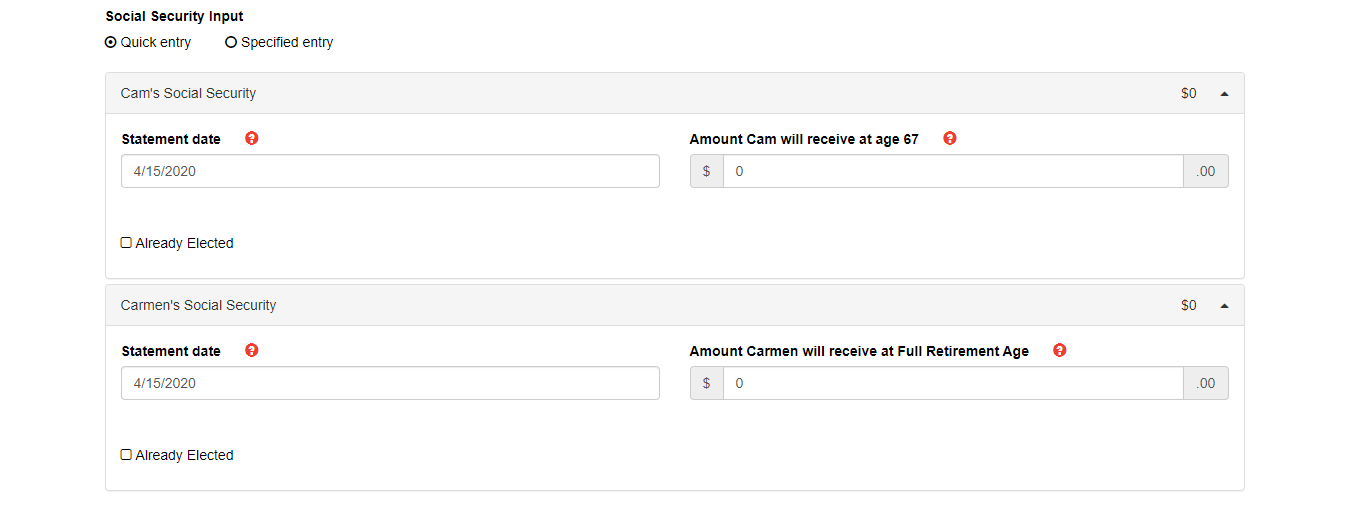
Task: Select the Specified entry radio button
Action: click(x=231, y=42)
